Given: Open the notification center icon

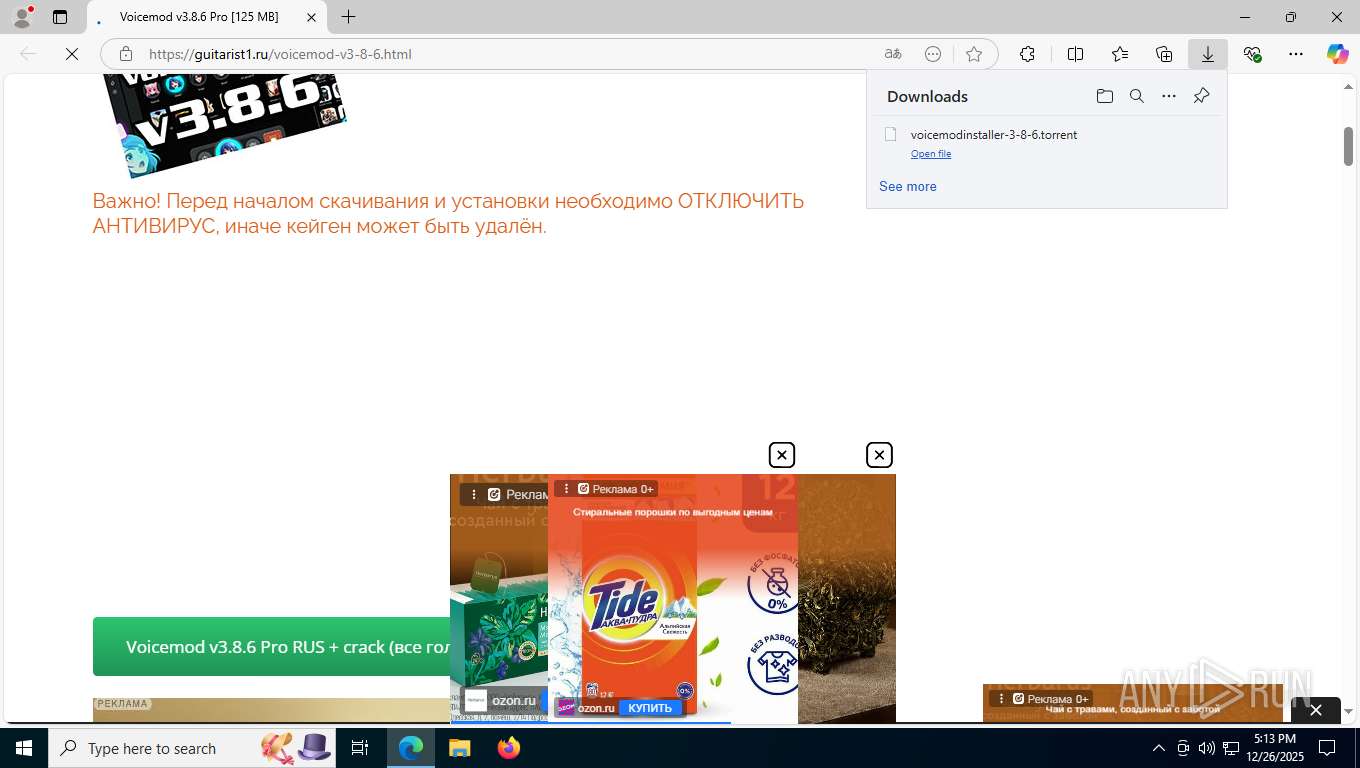Looking at the screenshot, I should pos(1327,748).
